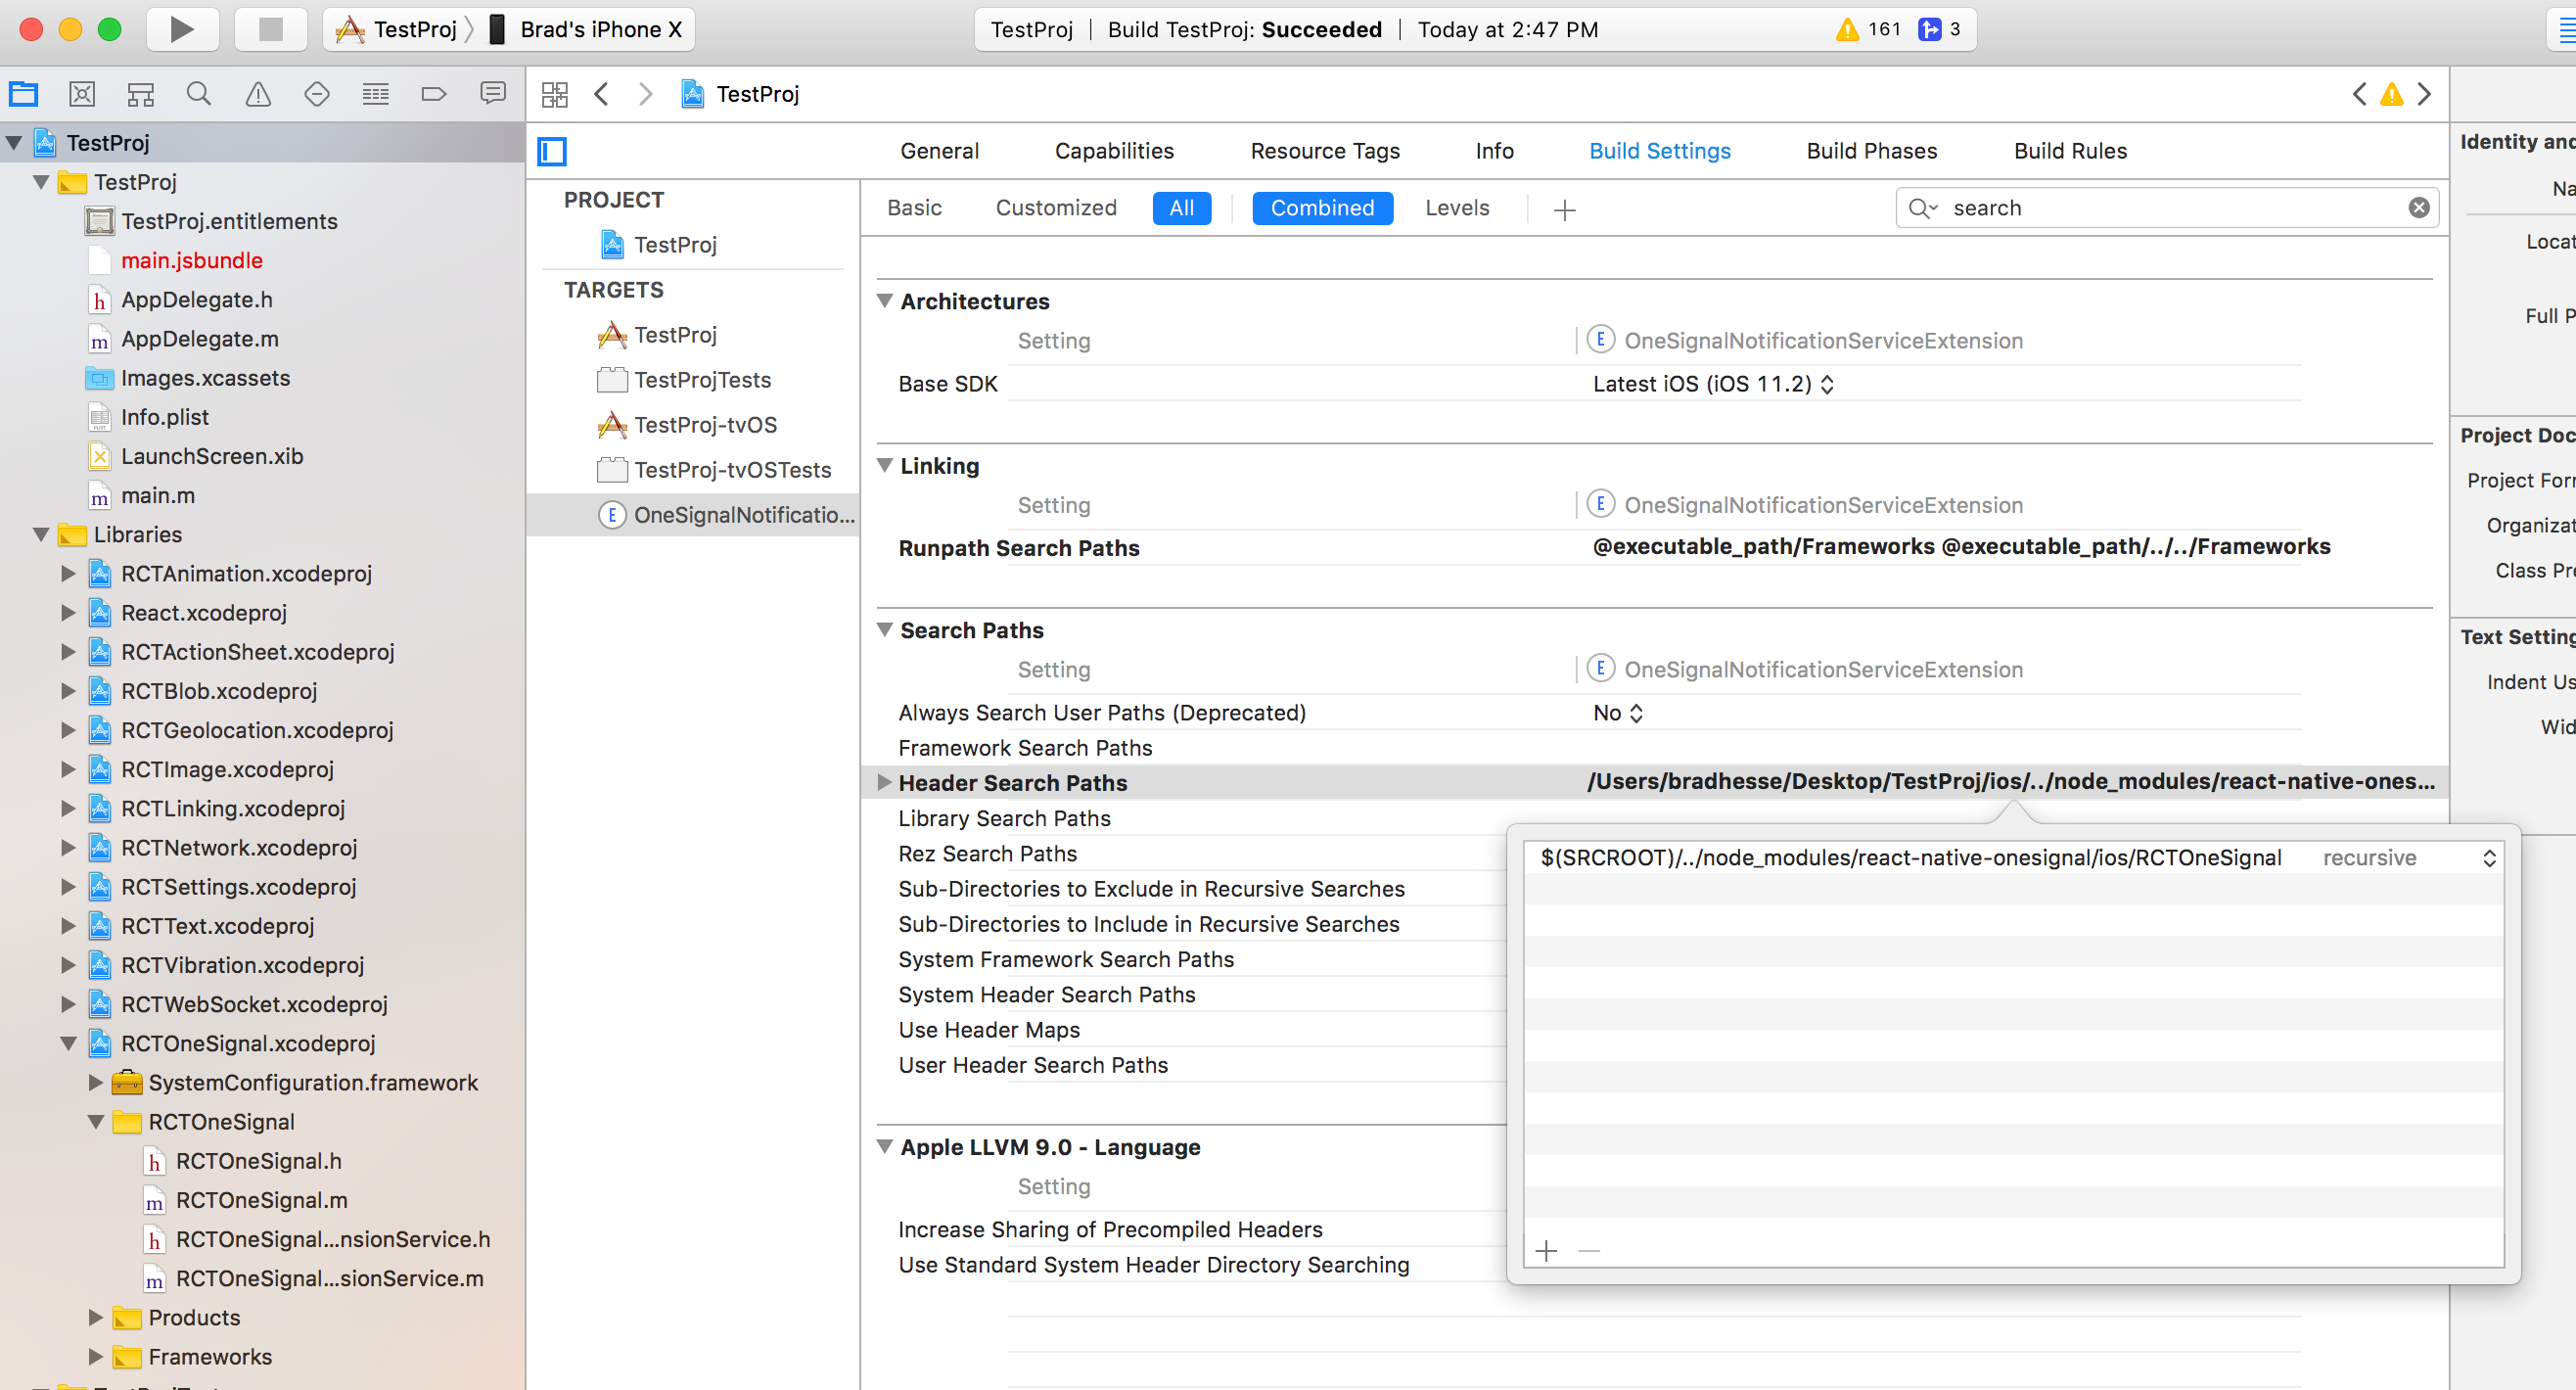Viewport: 2576px width, 1390px height.
Task: Expand the Header Search Paths disclosure triangle
Action: click(884, 782)
